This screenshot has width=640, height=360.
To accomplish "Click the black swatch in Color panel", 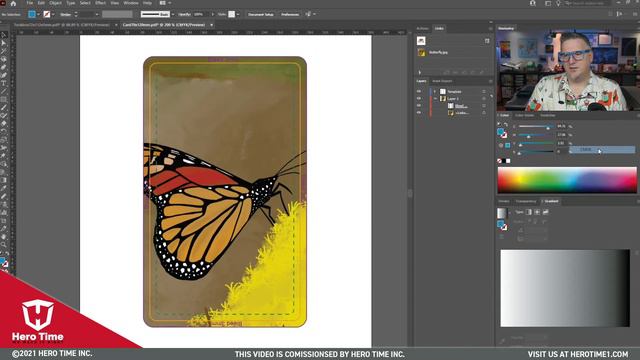I will pyautogui.click(x=504, y=161).
